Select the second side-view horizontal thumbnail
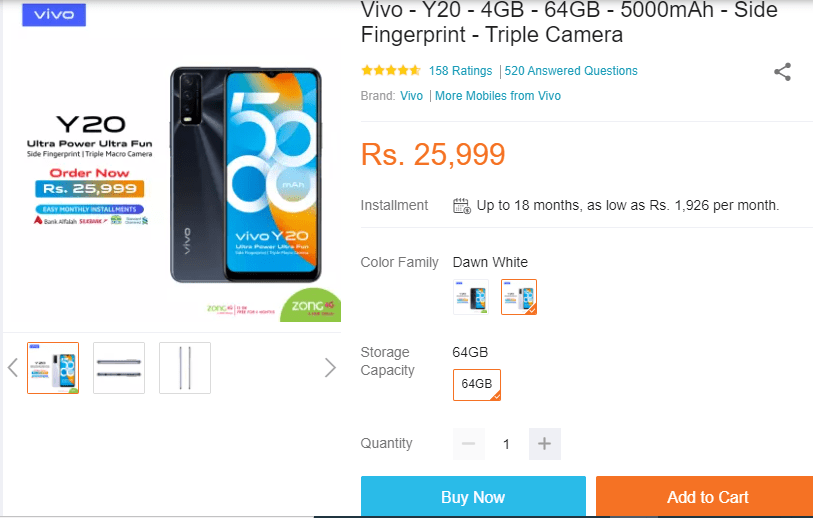813x518 pixels. pos(119,367)
